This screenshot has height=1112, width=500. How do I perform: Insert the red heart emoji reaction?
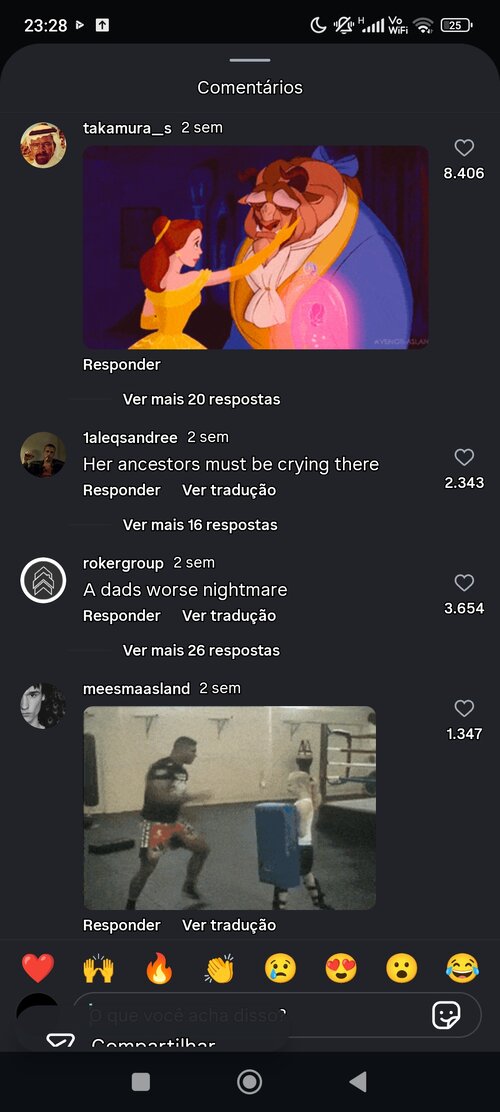[x=38, y=968]
